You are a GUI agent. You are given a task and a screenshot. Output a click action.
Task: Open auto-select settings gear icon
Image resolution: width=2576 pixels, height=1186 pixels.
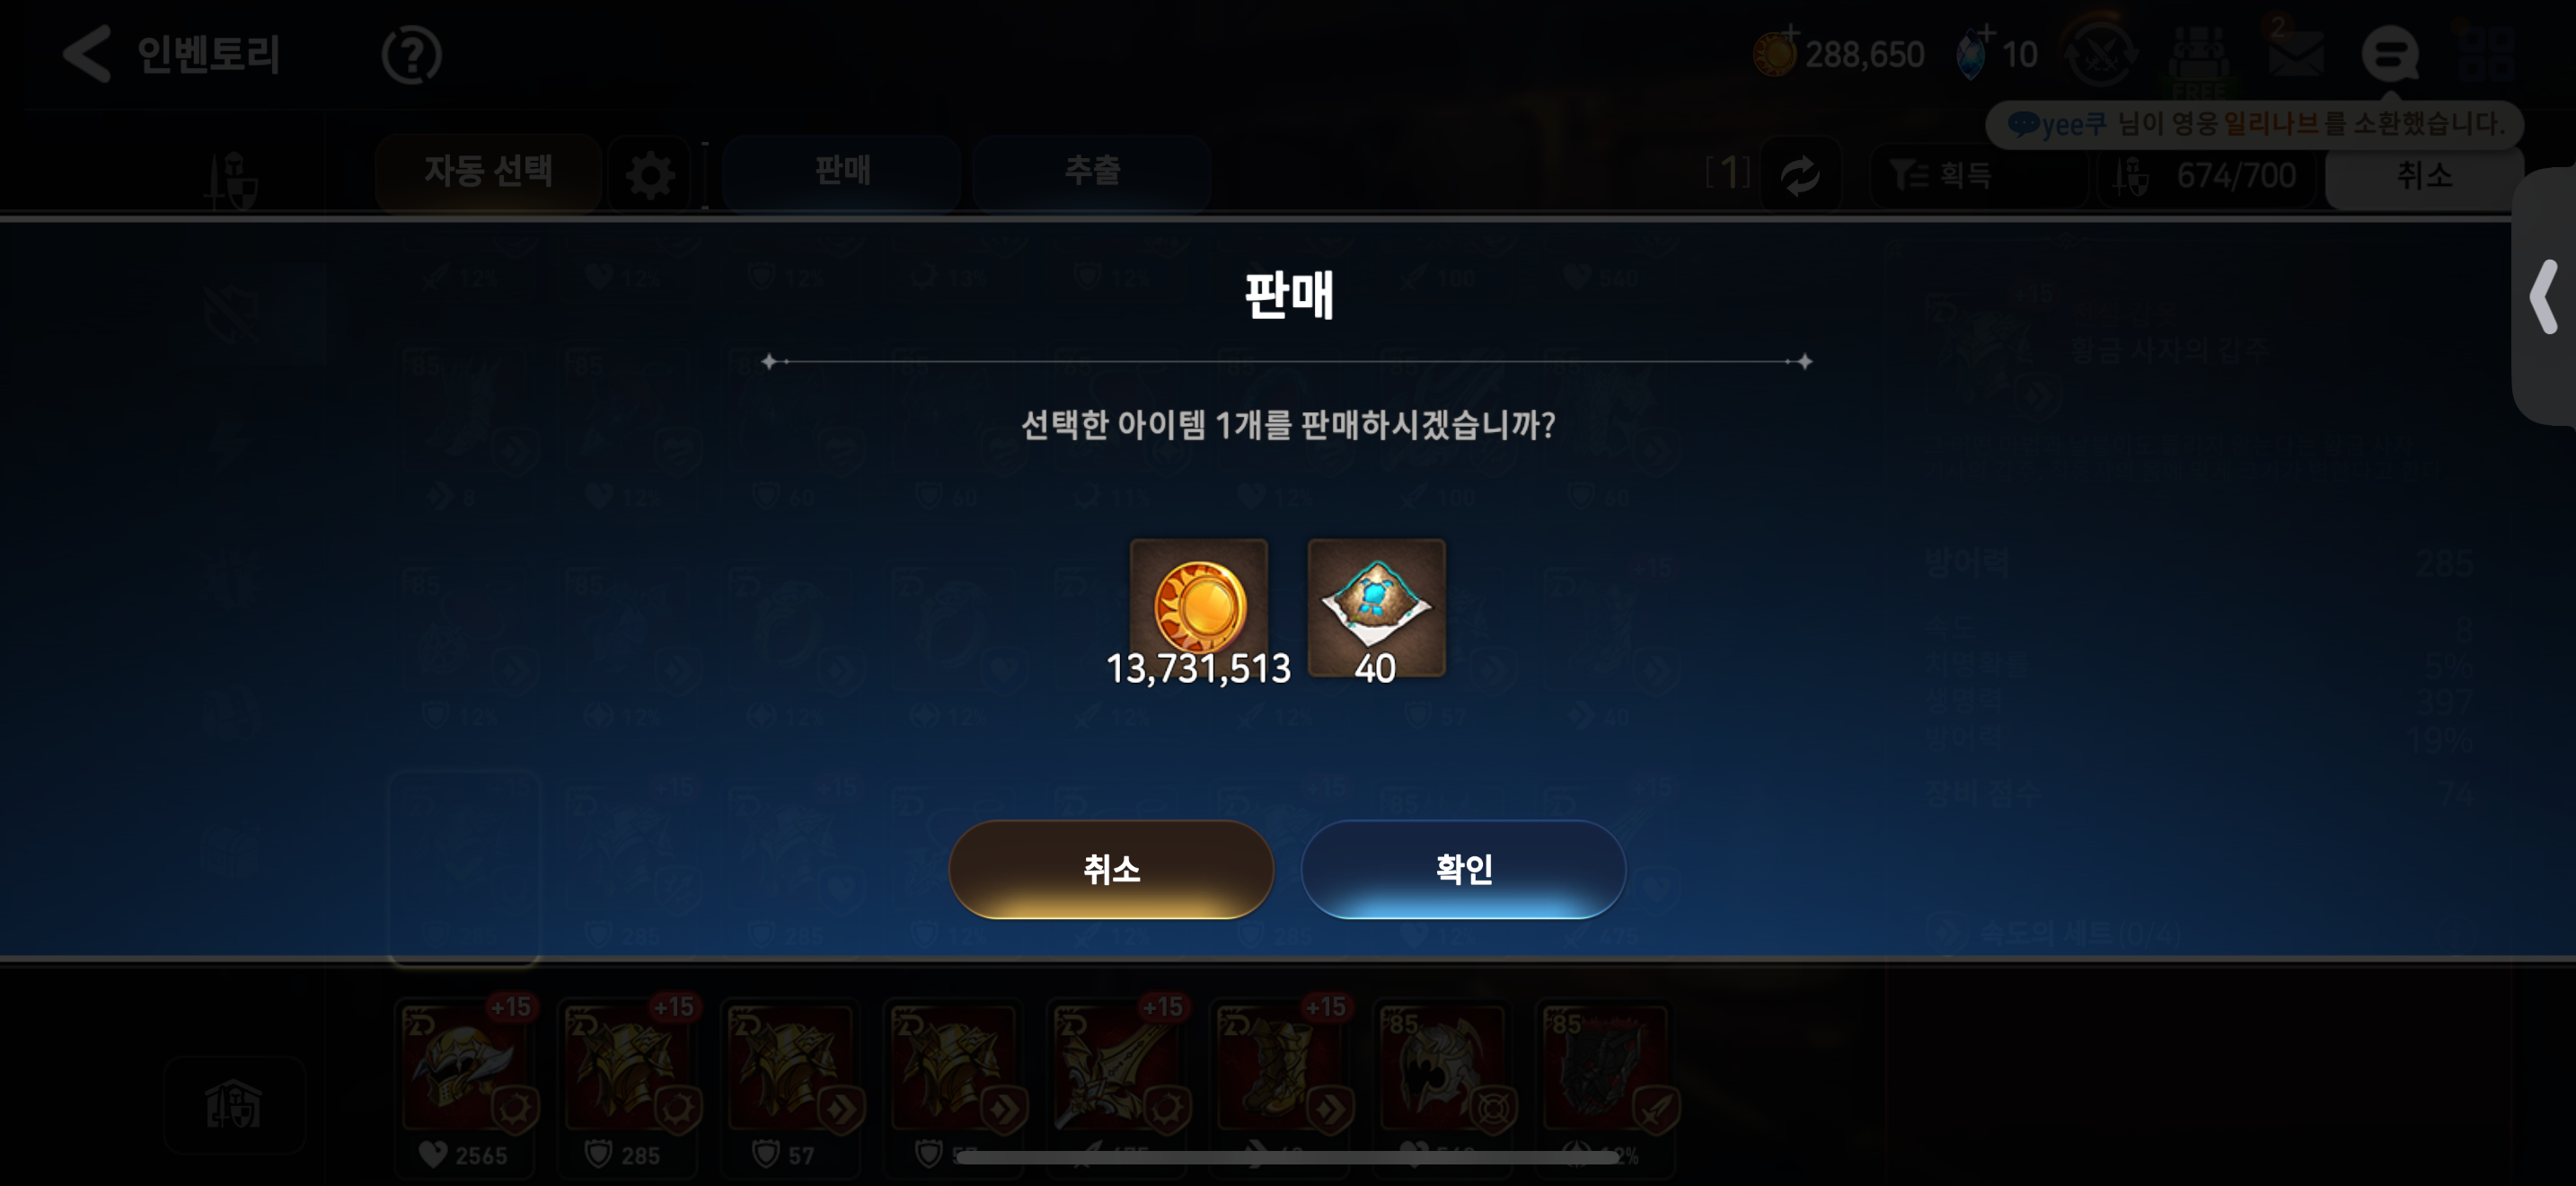click(x=650, y=175)
